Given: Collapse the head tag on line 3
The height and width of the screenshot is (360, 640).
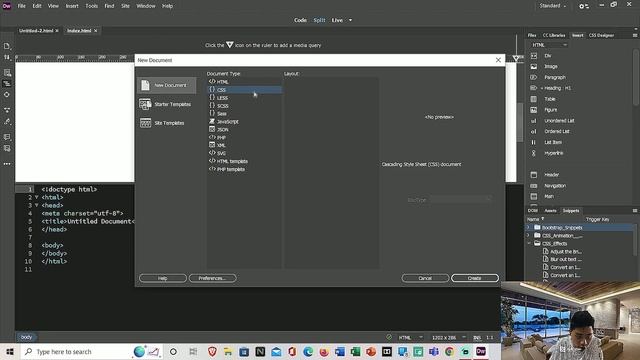Looking at the screenshot, I should click(x=37, y=205).
